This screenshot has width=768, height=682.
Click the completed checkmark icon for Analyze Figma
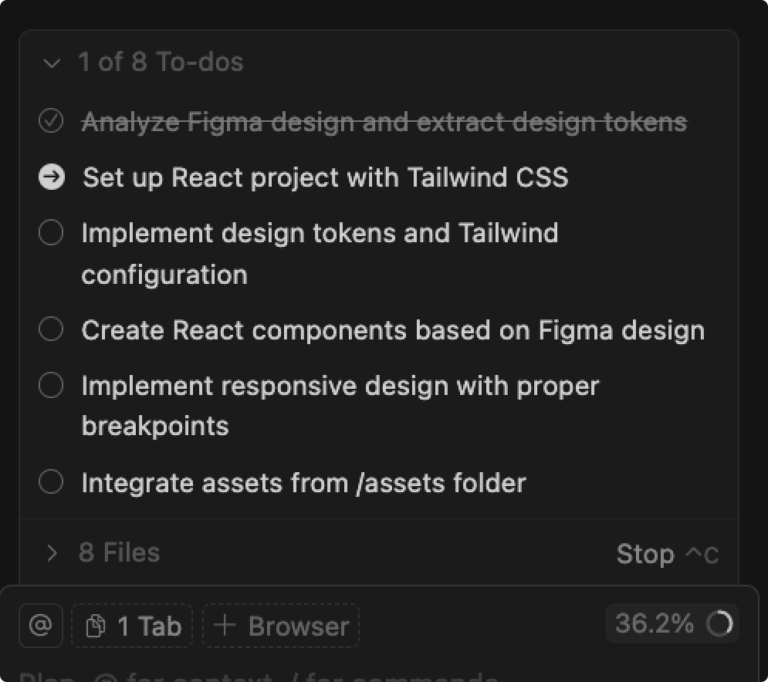(51, 122)
